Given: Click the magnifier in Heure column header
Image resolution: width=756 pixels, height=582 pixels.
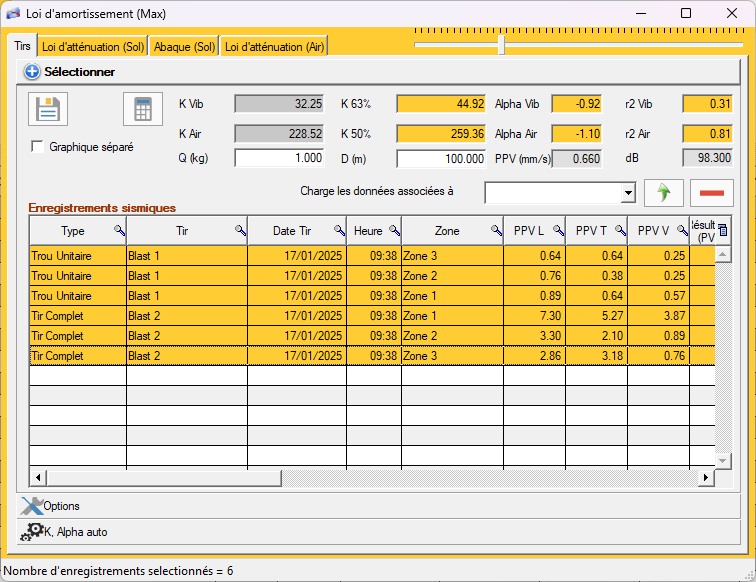Looking at the screenshot, I should click(394, 230).
